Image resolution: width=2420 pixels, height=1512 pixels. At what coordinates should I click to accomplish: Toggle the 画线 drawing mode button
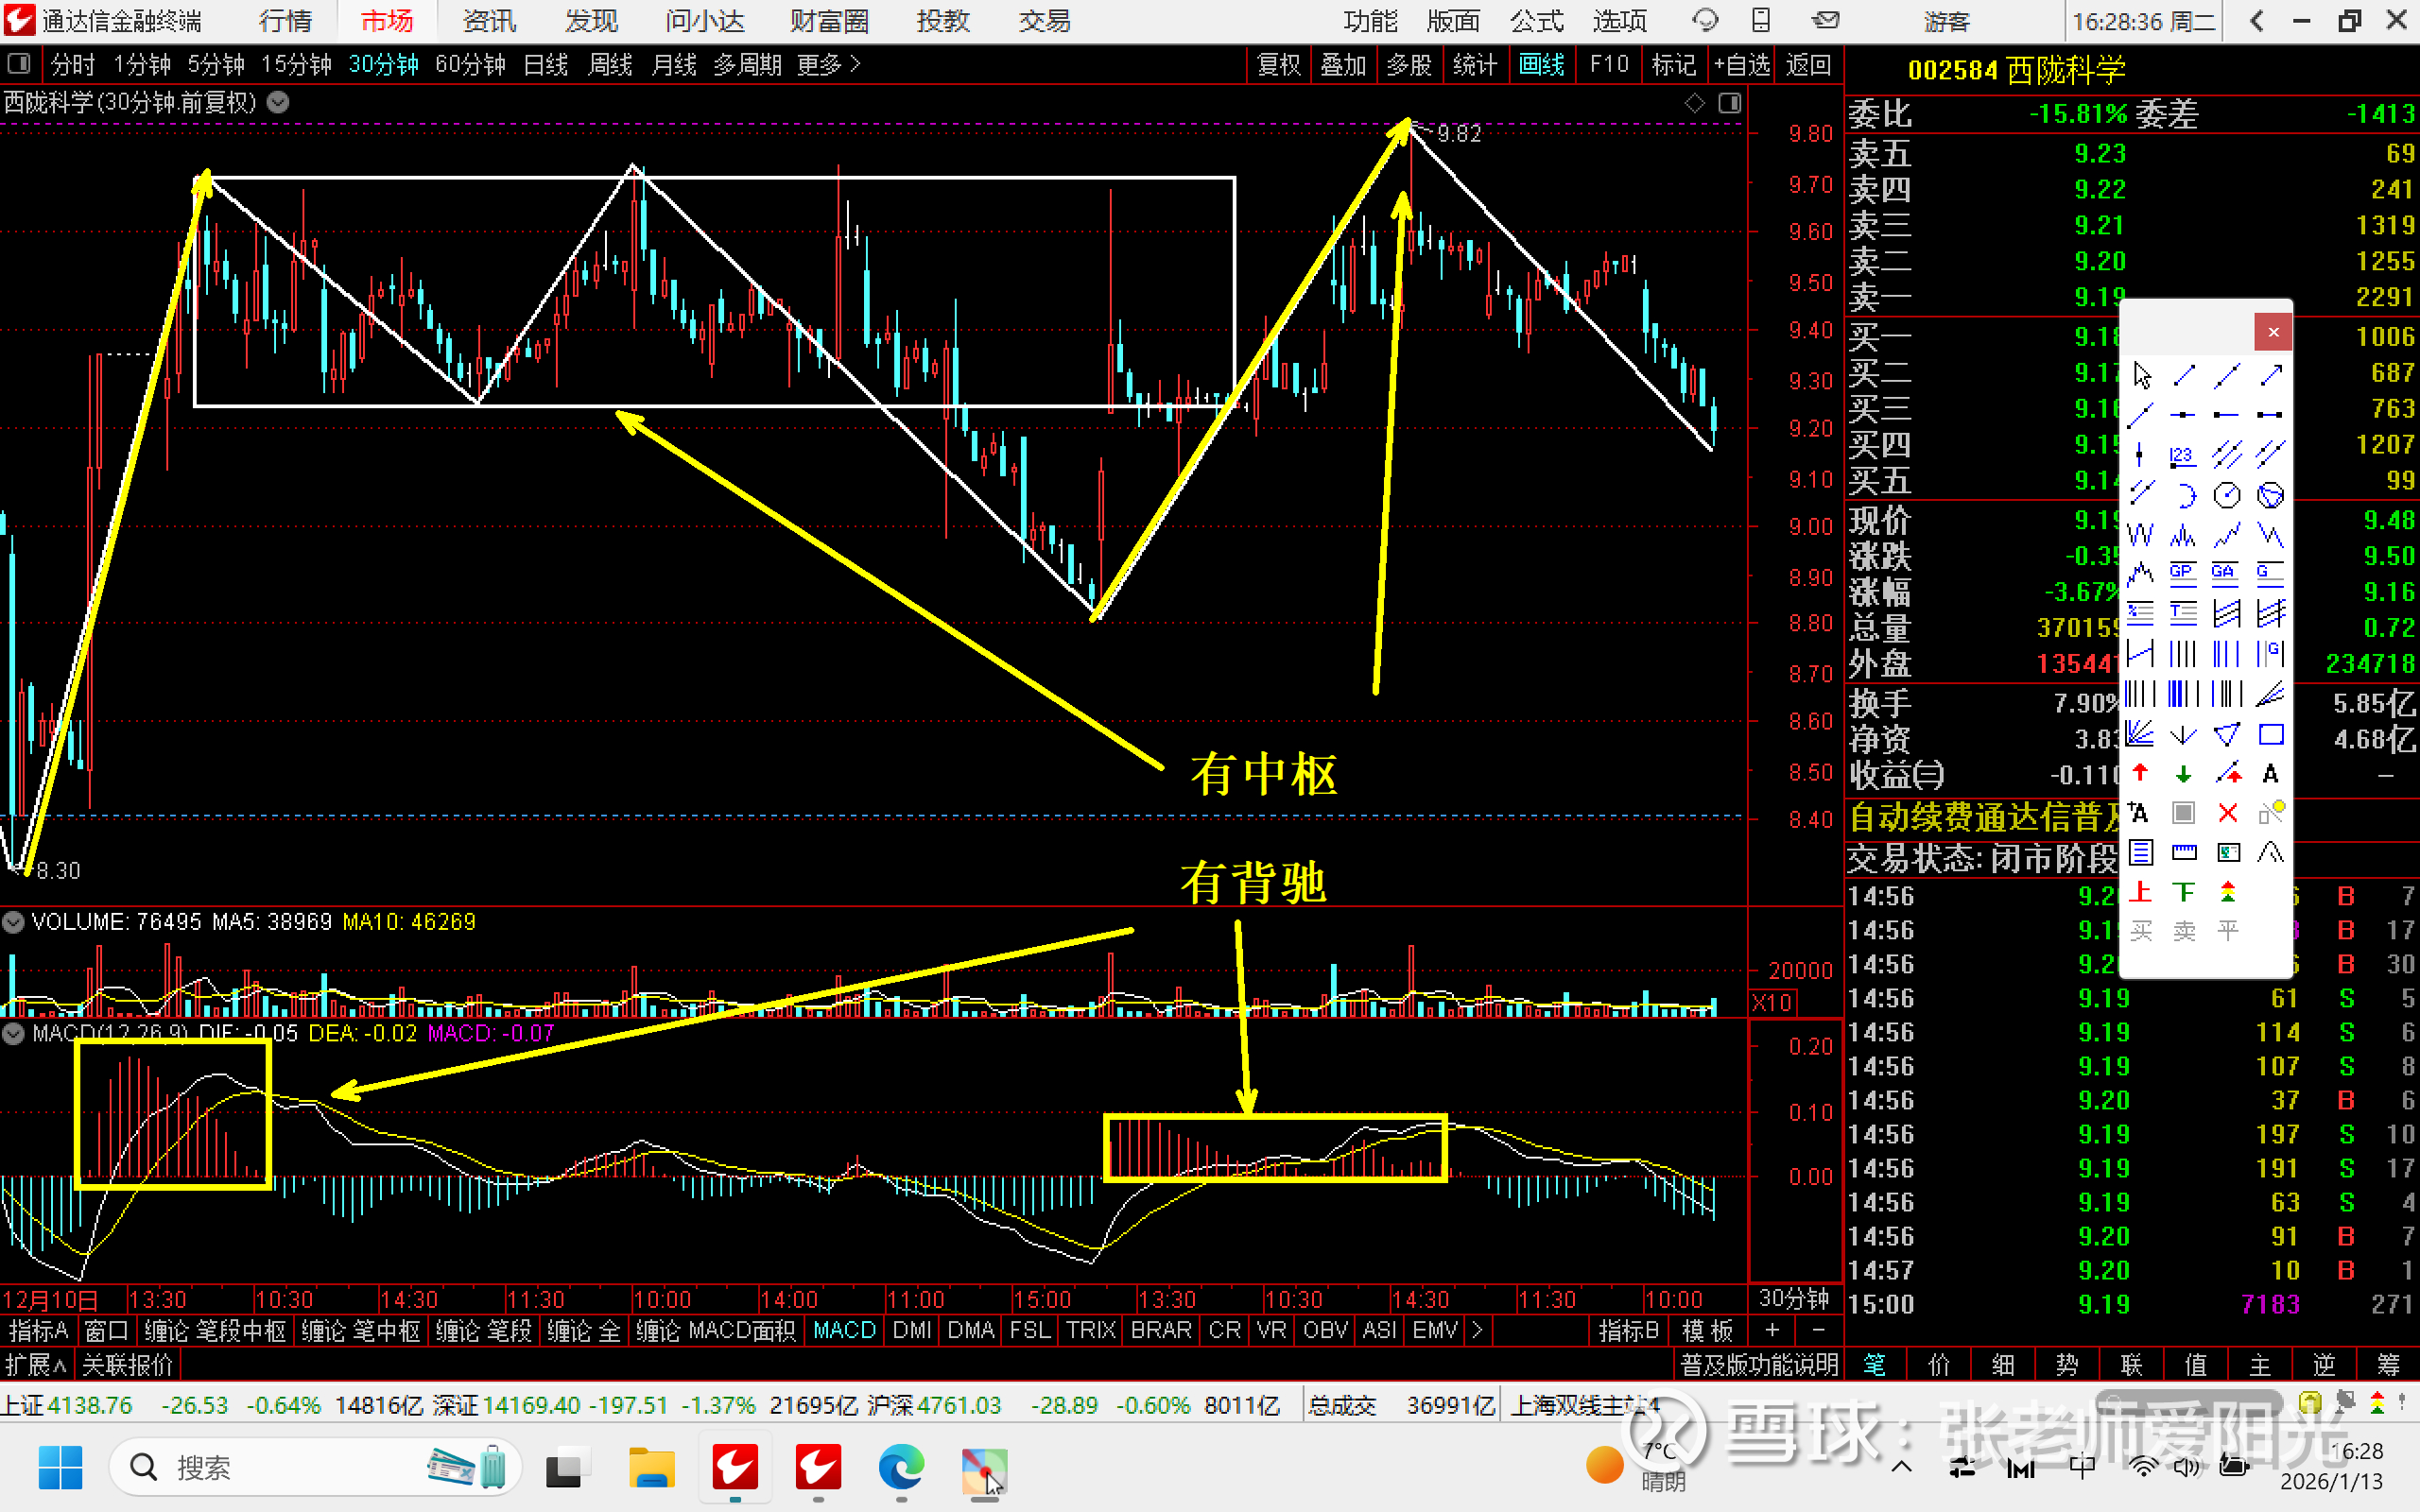[x=1541, y=65]
